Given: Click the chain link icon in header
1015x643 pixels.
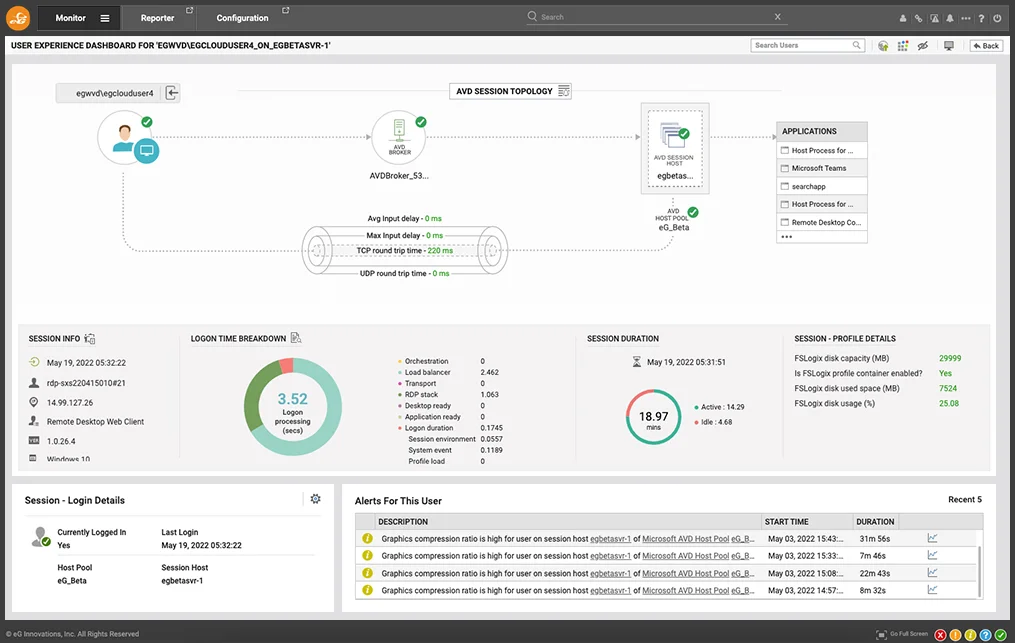Looking at the screenshot, I should tap(918, 19).
